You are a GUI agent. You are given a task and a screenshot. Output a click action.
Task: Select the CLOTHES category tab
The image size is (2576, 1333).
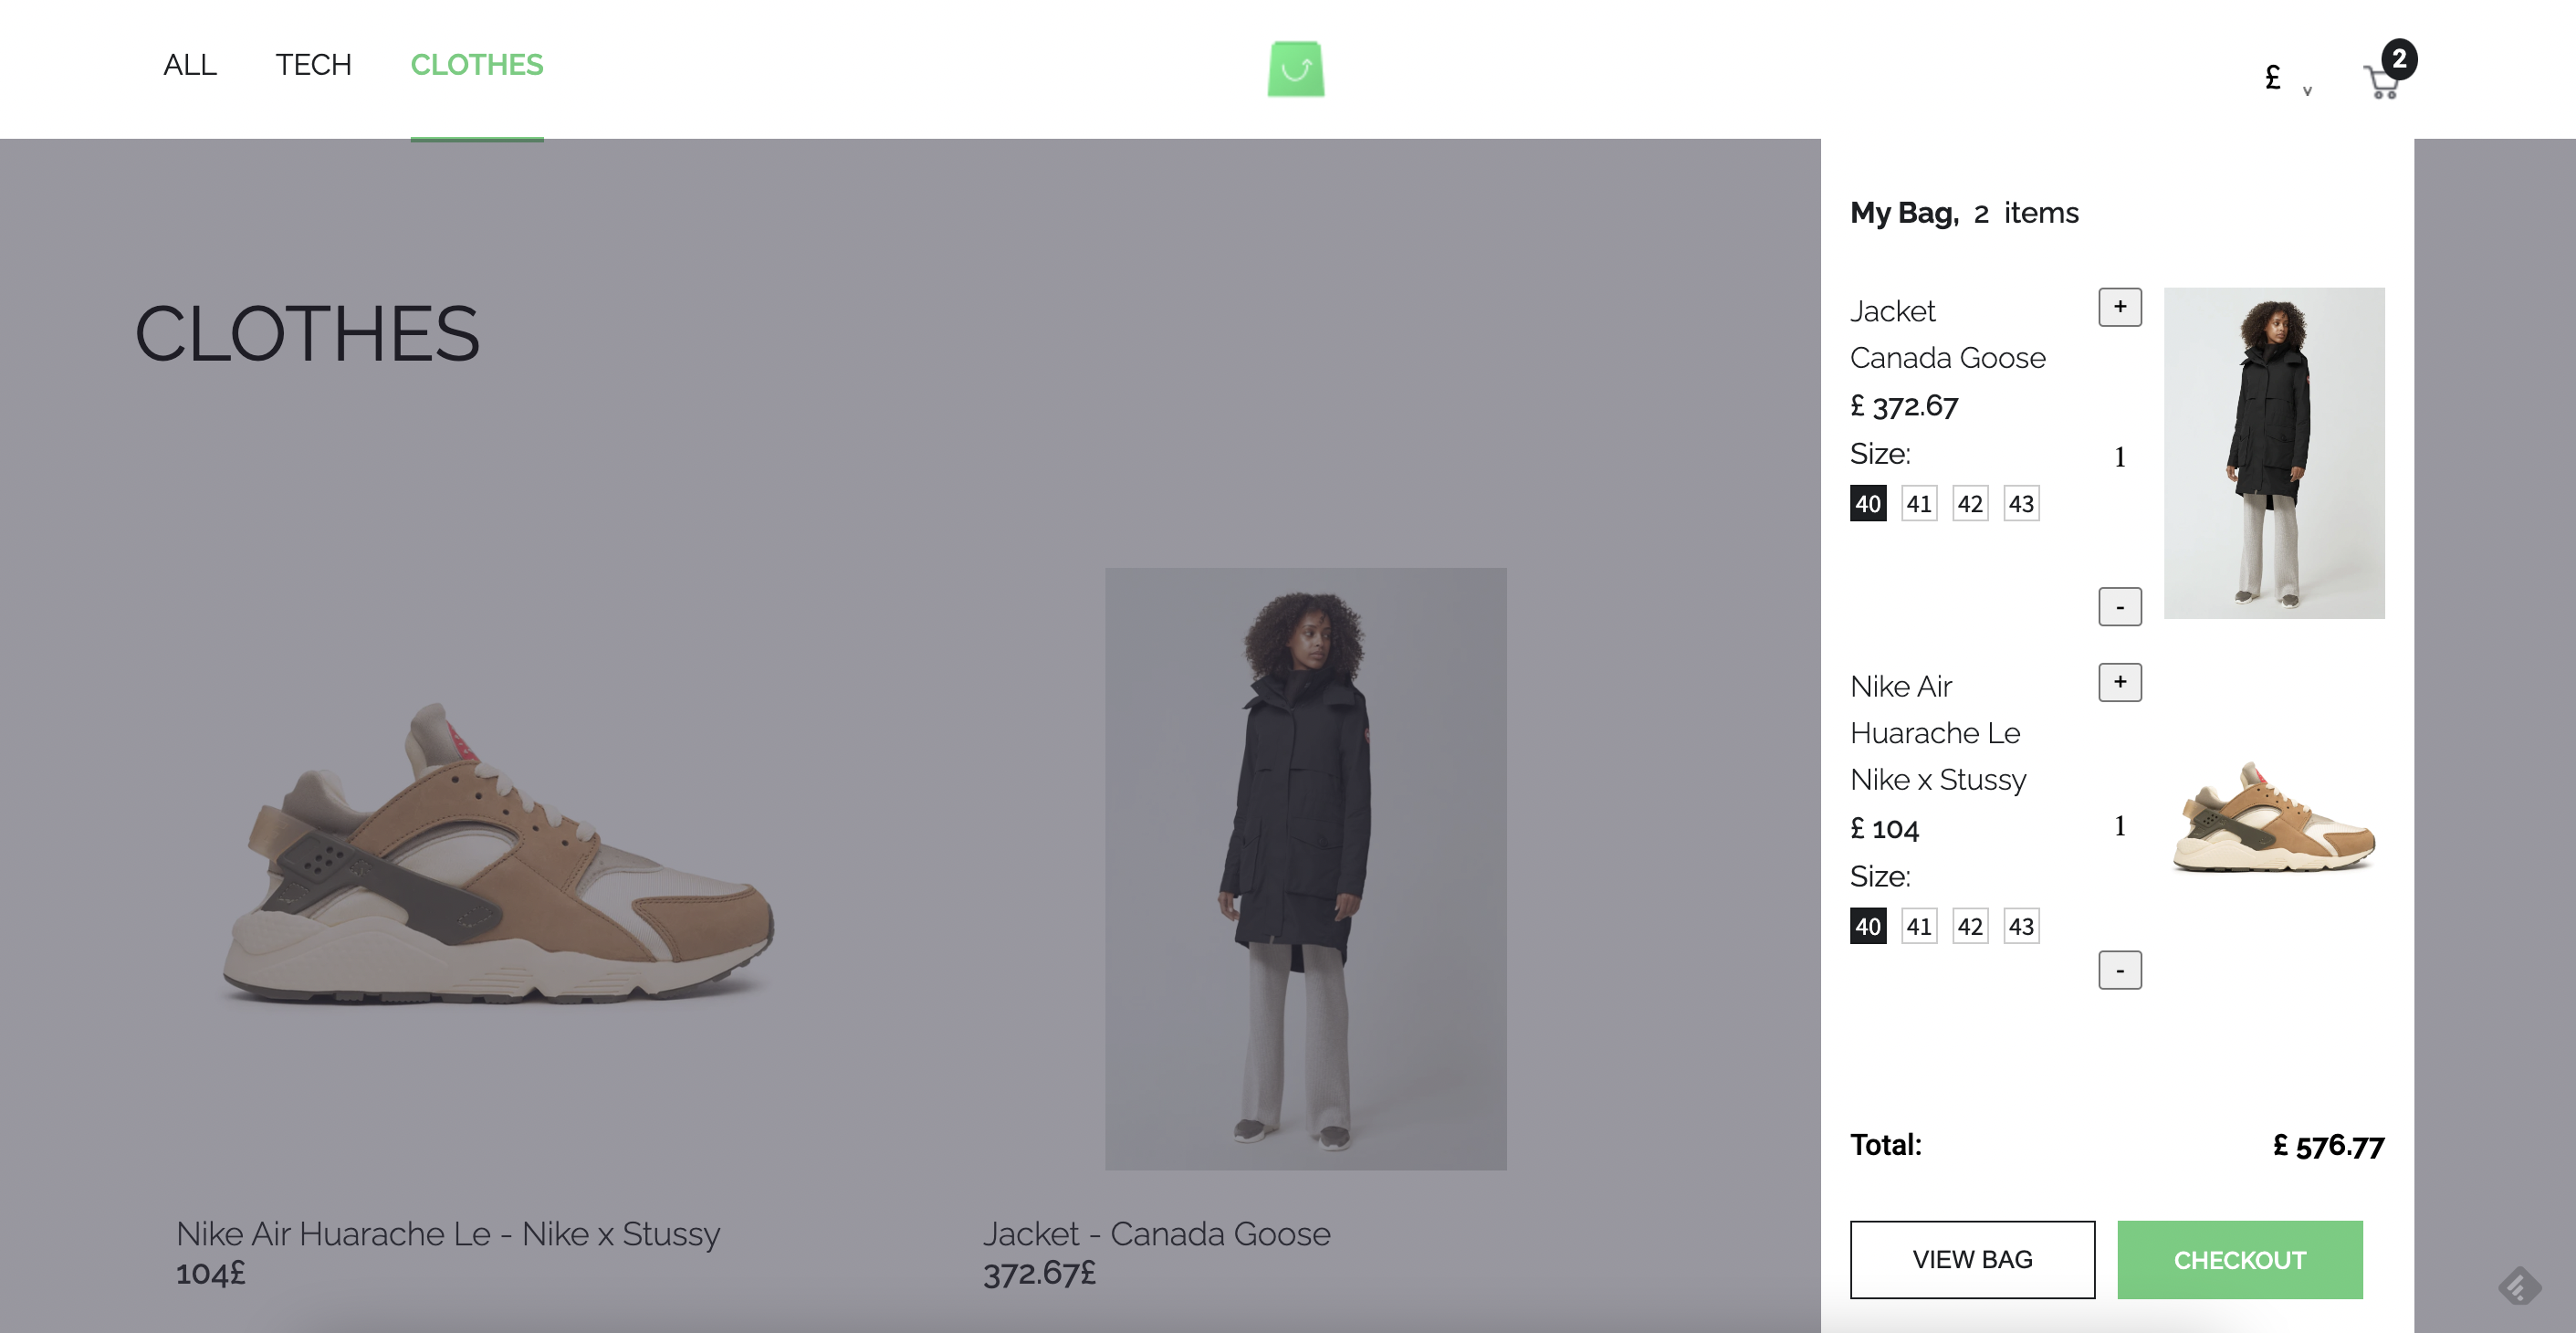click(477, 65)
